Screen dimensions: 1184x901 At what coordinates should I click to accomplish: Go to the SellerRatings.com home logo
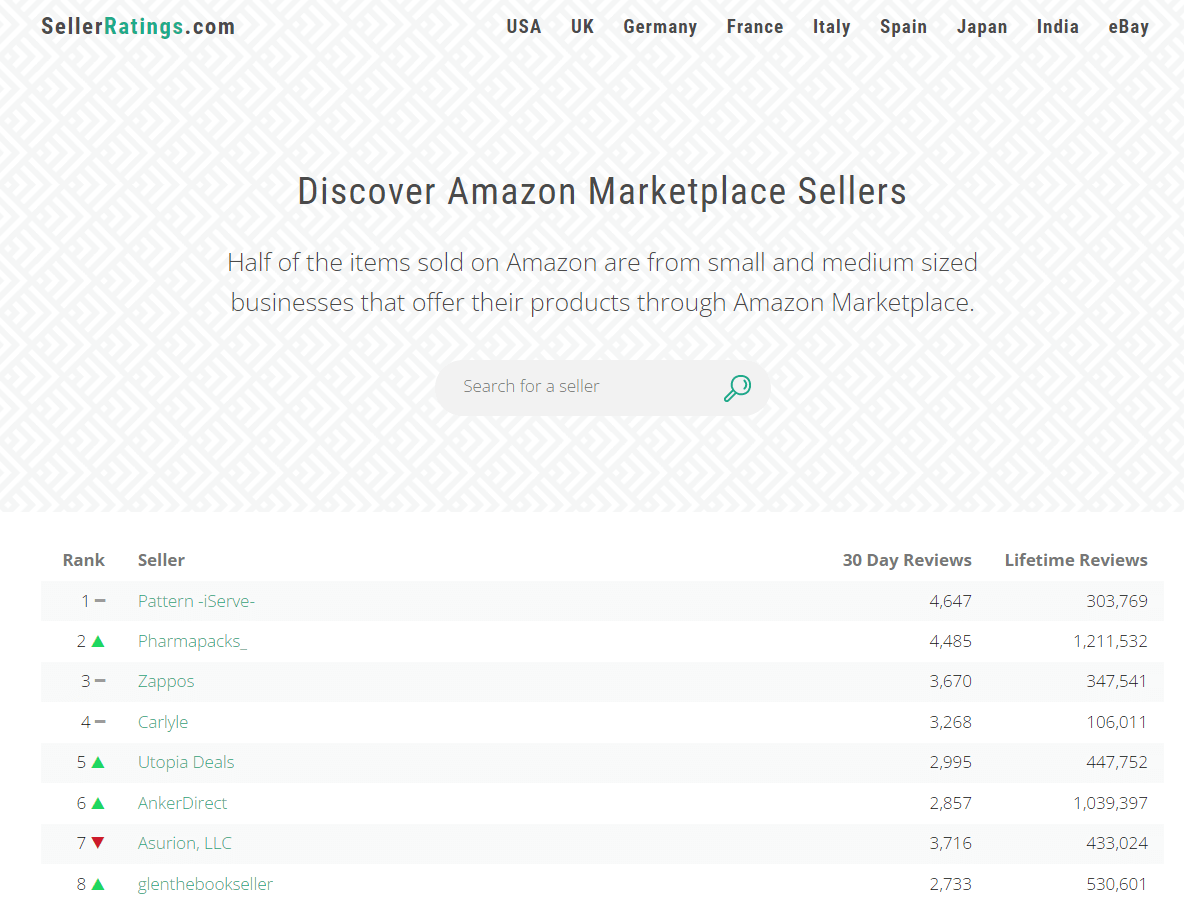pos(138,26)
